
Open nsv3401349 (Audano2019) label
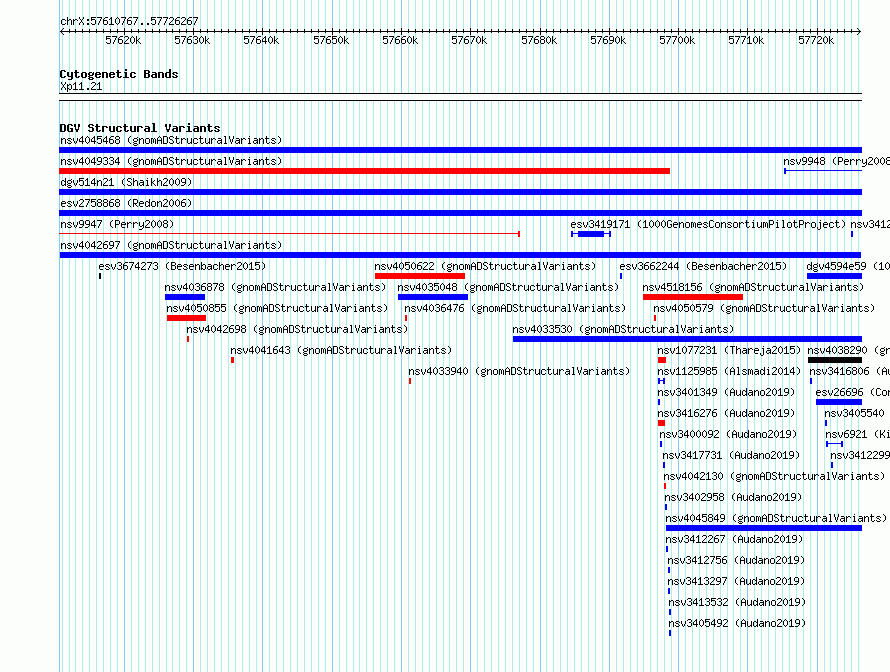click(x=727, y=392)
